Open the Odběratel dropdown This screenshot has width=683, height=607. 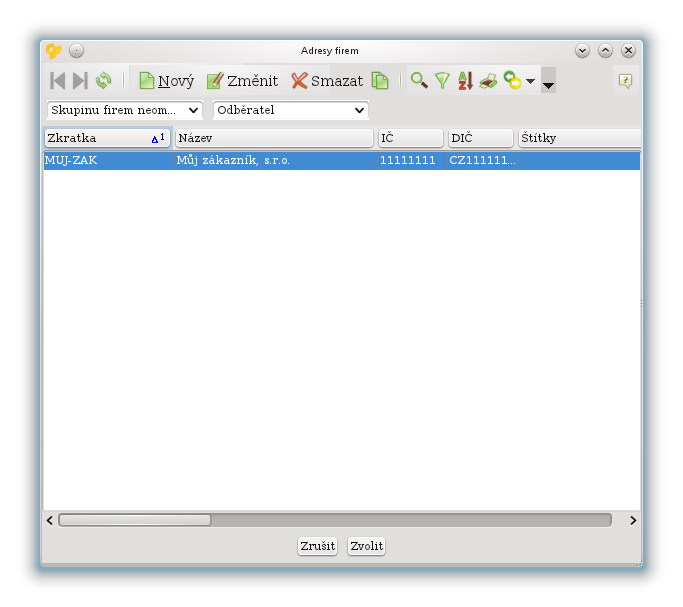(291, 110)
